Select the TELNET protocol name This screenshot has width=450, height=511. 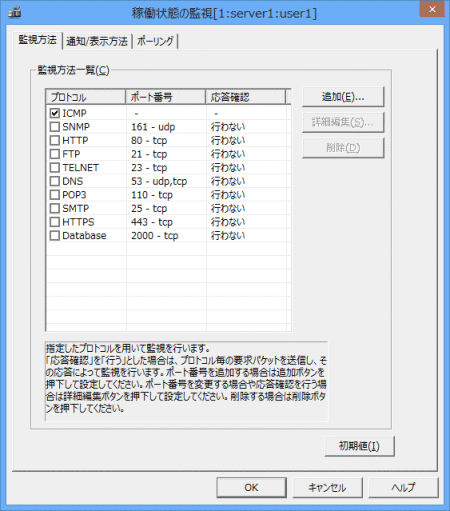point(81,167)
